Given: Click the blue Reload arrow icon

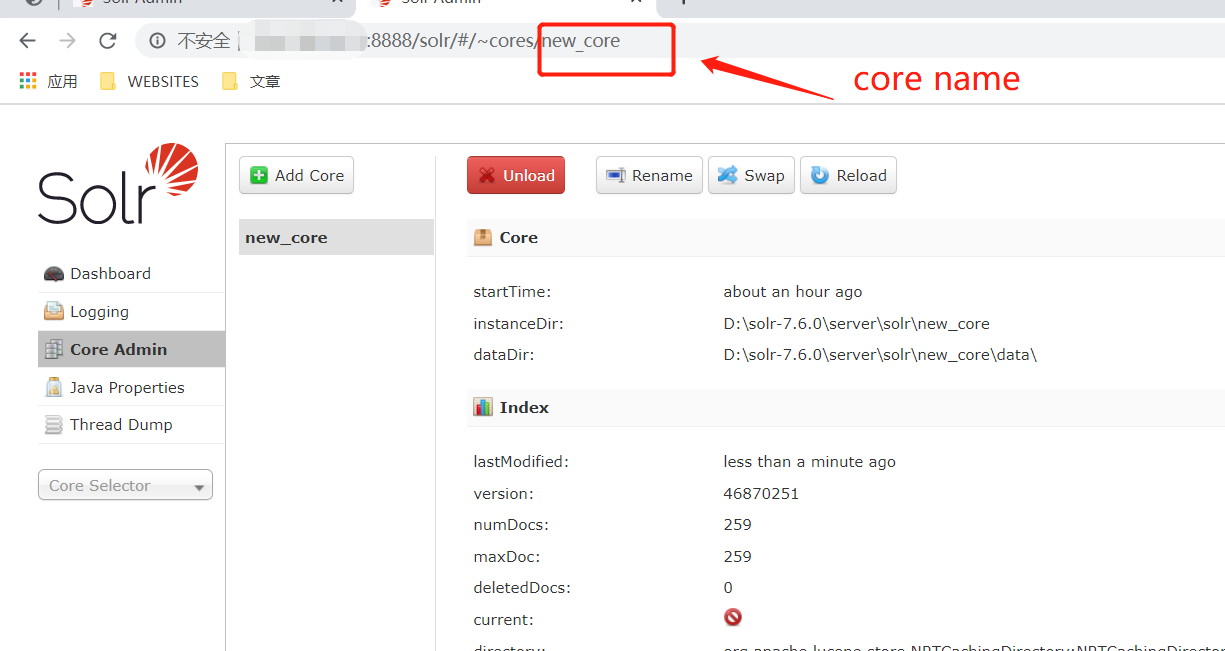Looking at the screenshot, I should 822,175.
